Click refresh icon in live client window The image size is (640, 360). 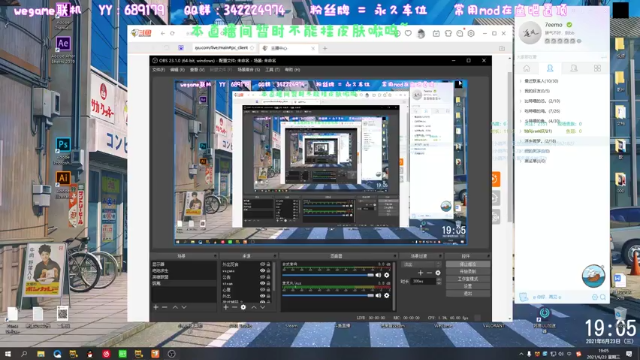(x=172, y=33)
